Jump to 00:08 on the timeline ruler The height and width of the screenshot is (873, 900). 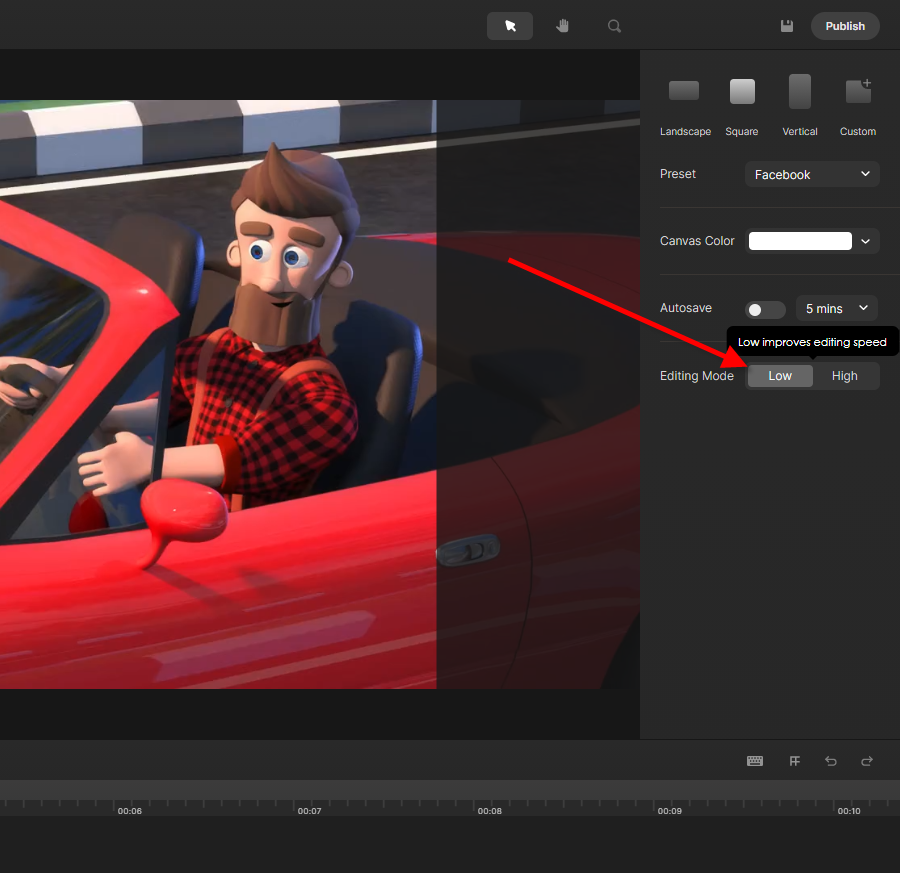(x=490, y=811)
